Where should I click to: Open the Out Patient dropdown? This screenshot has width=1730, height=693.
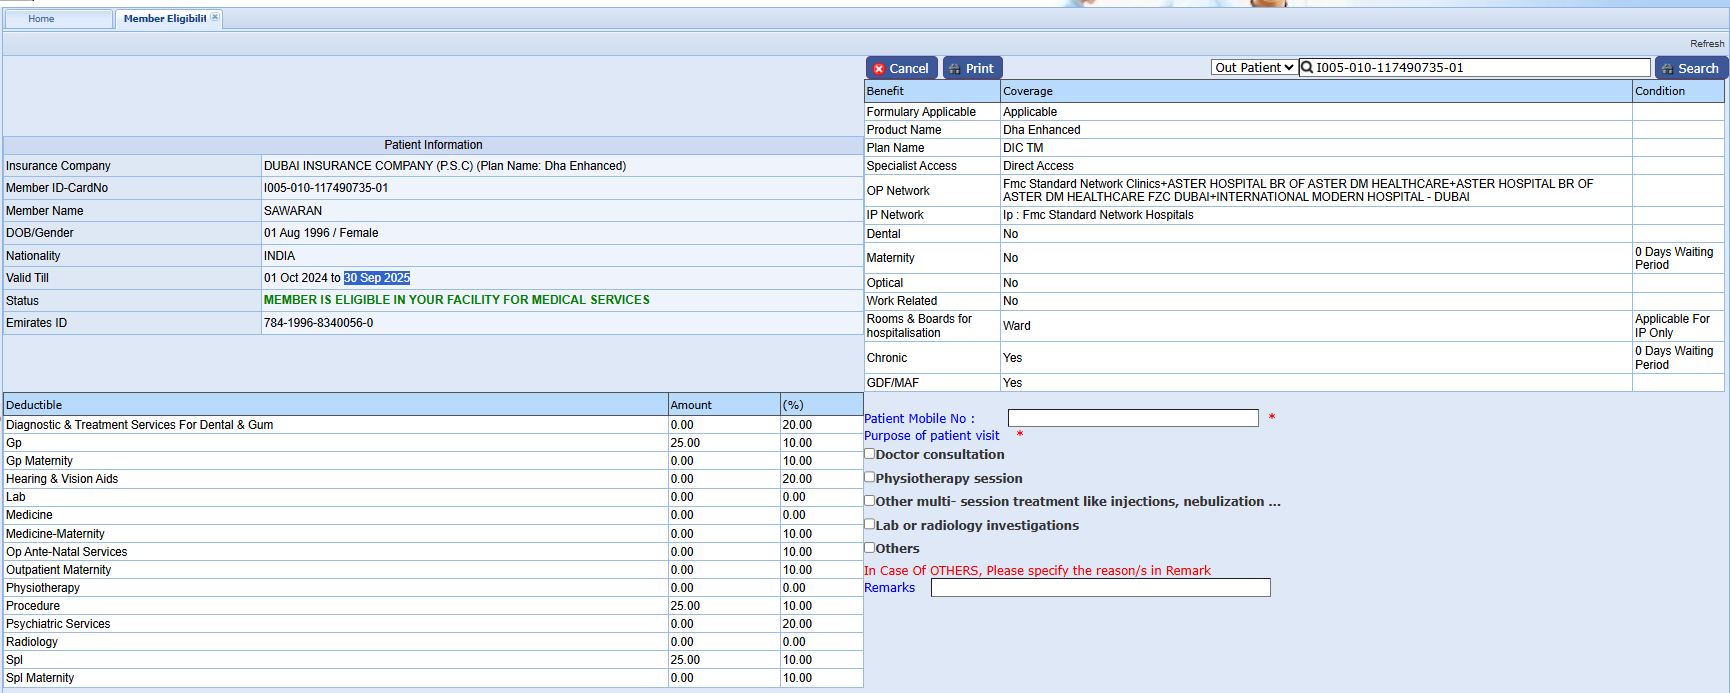click(1254, 68)
